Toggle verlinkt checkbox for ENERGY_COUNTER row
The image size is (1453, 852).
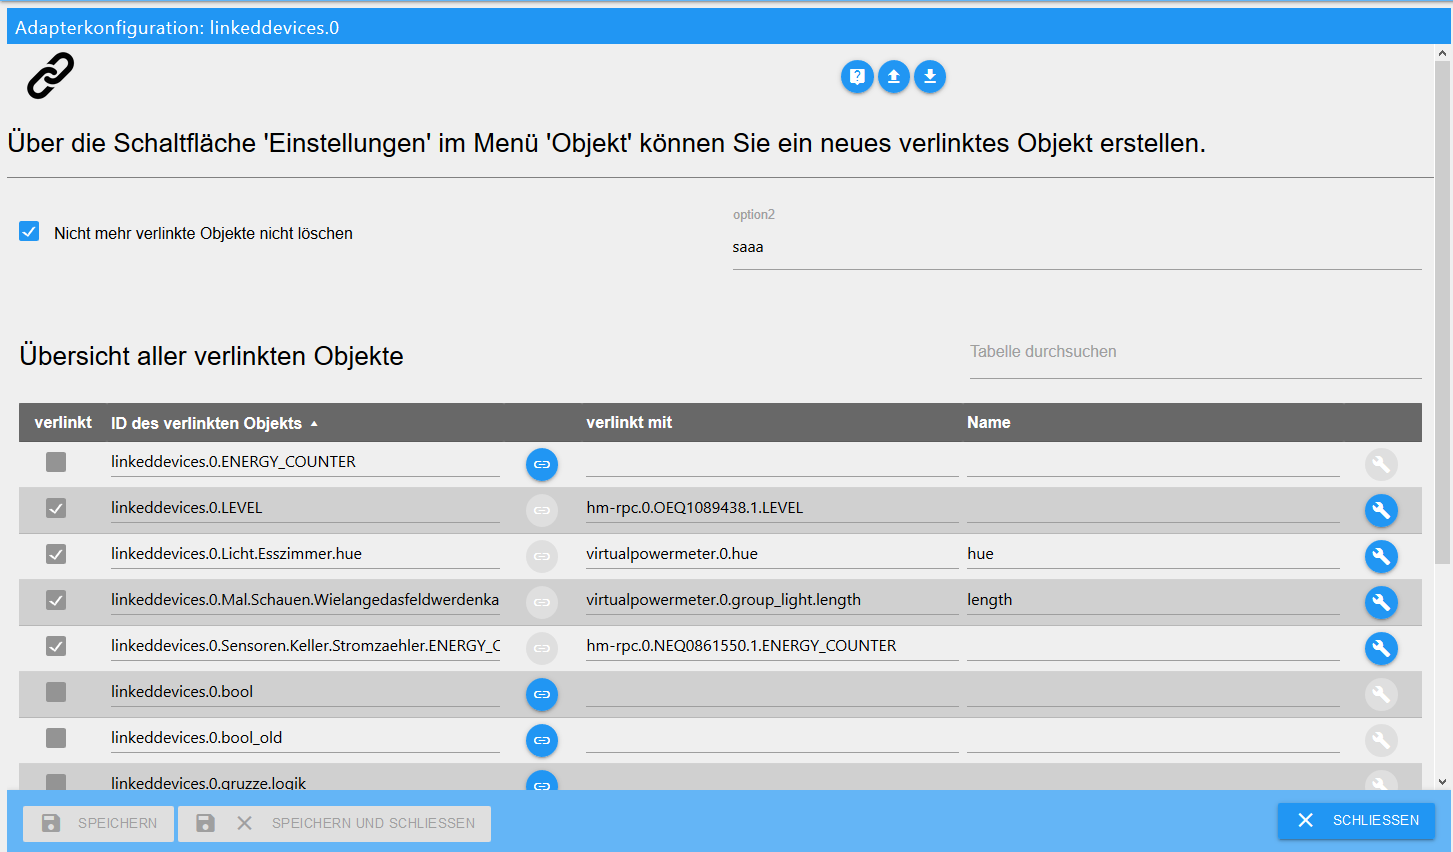(x=56, y=462)
